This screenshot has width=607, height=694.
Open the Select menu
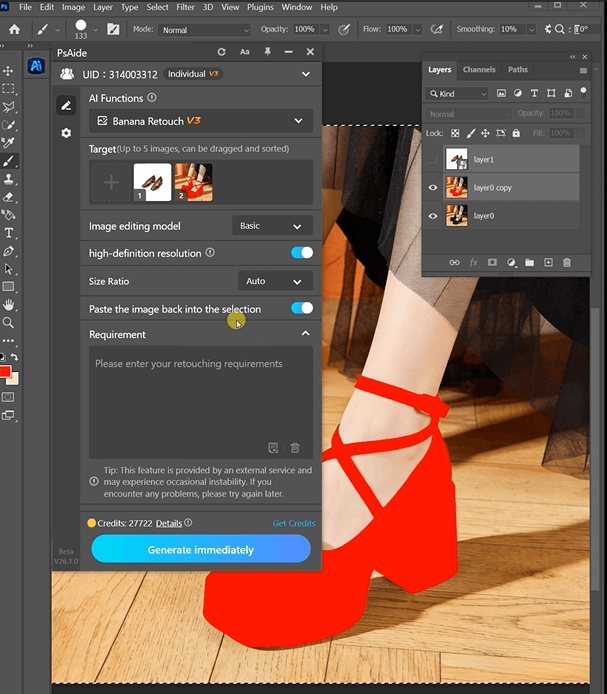pos(157,7)
